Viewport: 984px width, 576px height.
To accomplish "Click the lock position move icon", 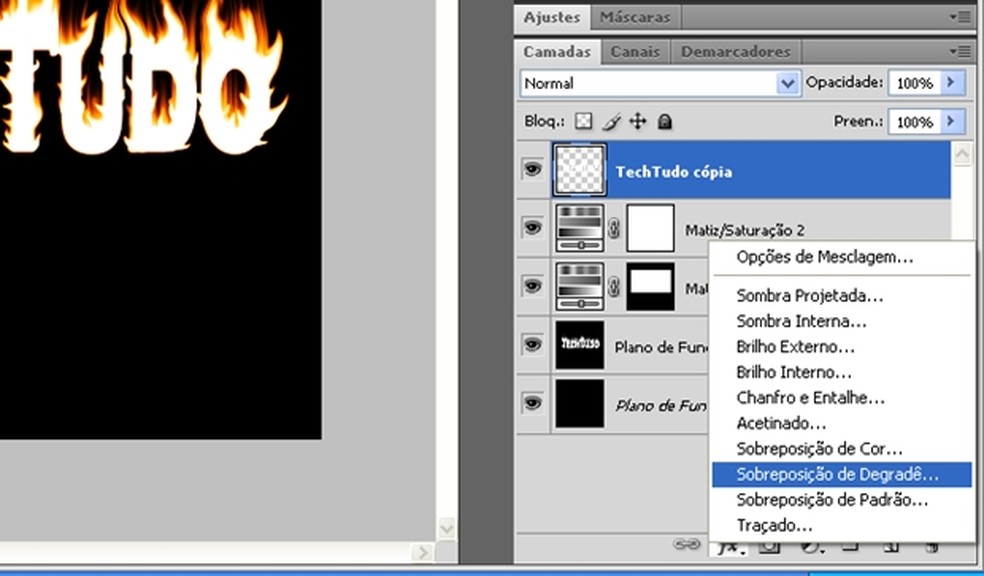I will [638, 121].
